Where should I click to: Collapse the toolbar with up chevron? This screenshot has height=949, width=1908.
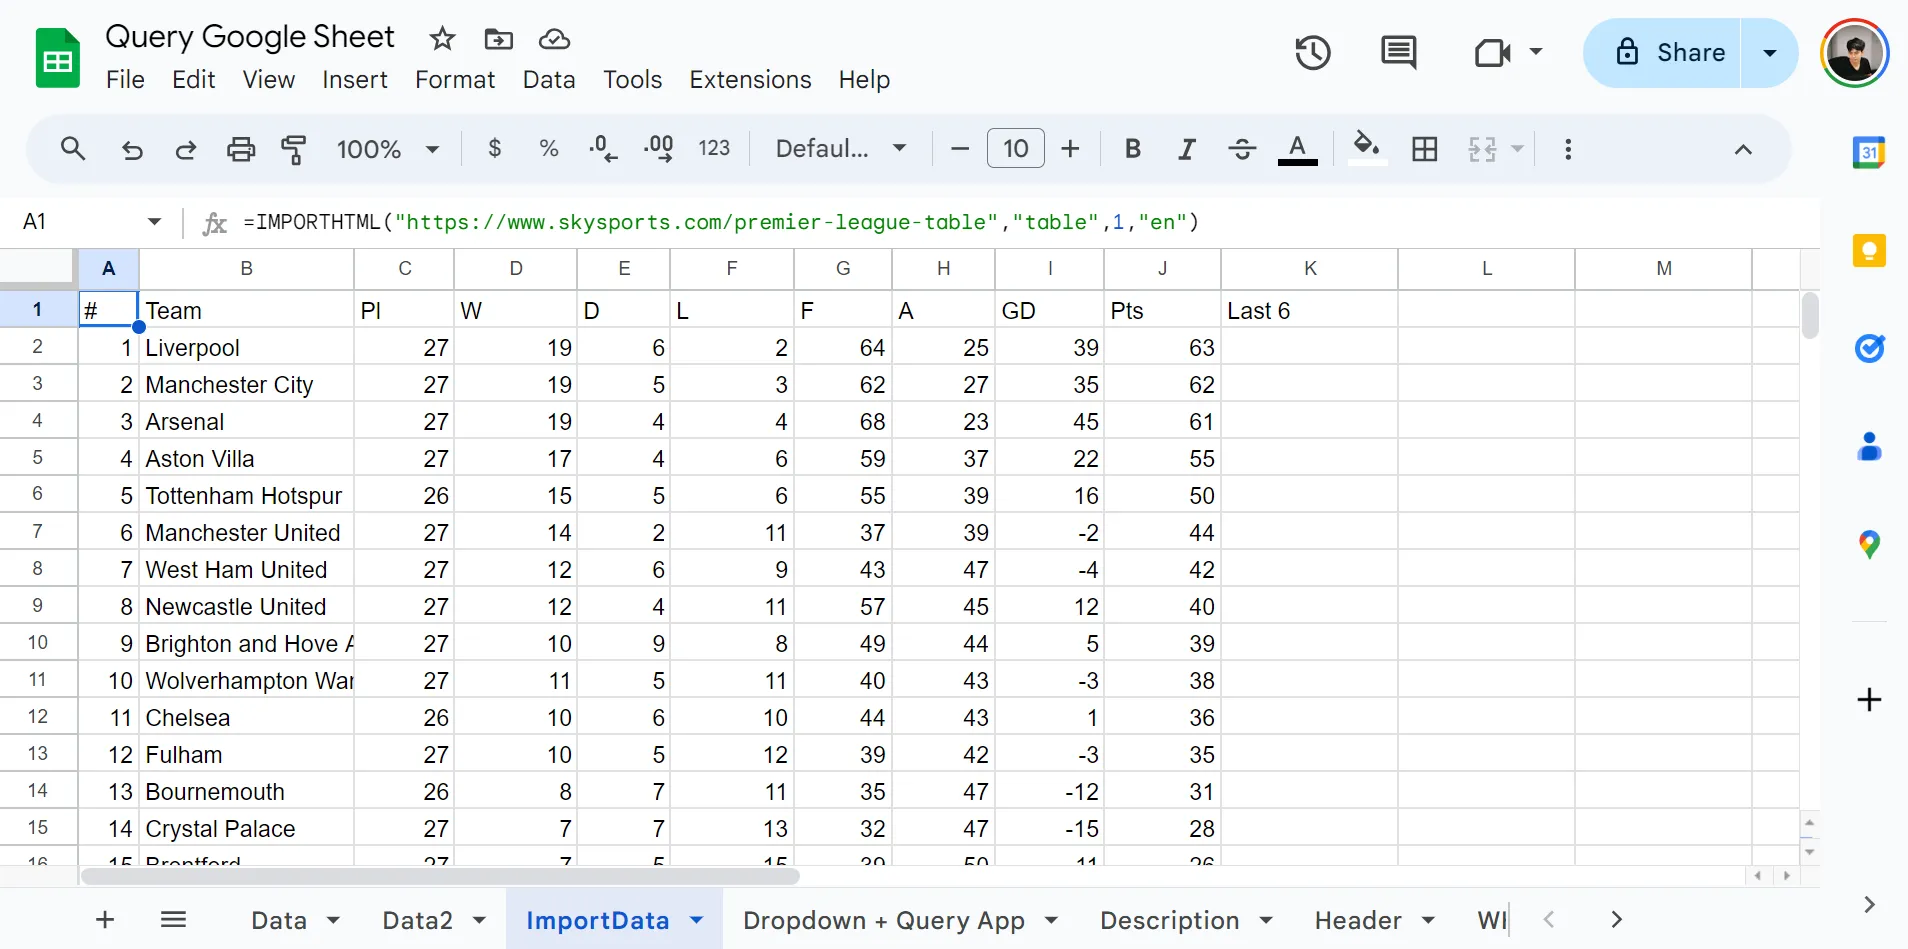click(1743, 149)
